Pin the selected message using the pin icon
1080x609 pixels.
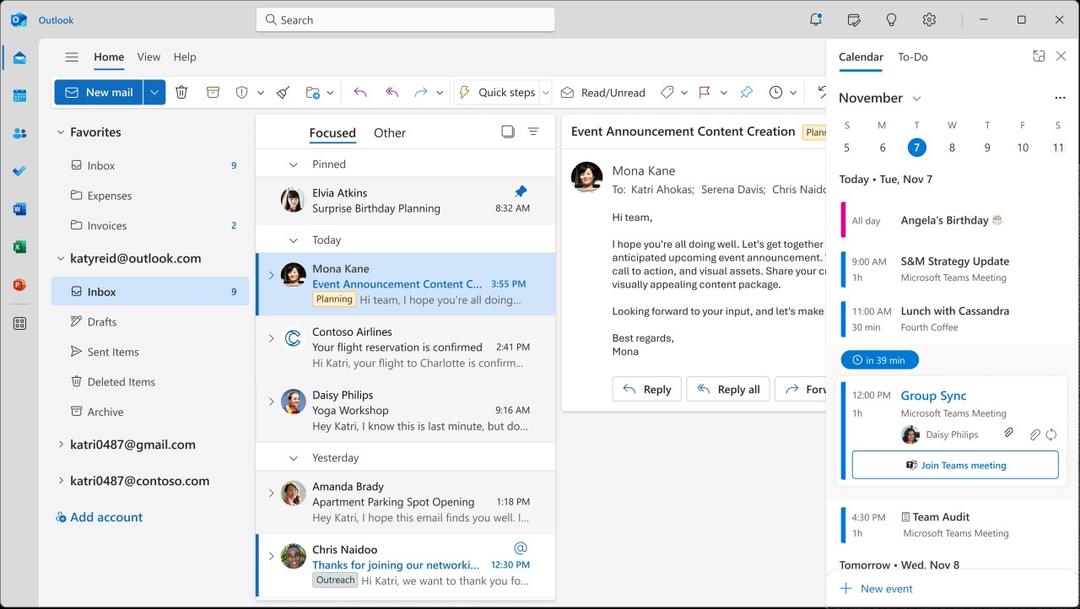coord(746,92)
